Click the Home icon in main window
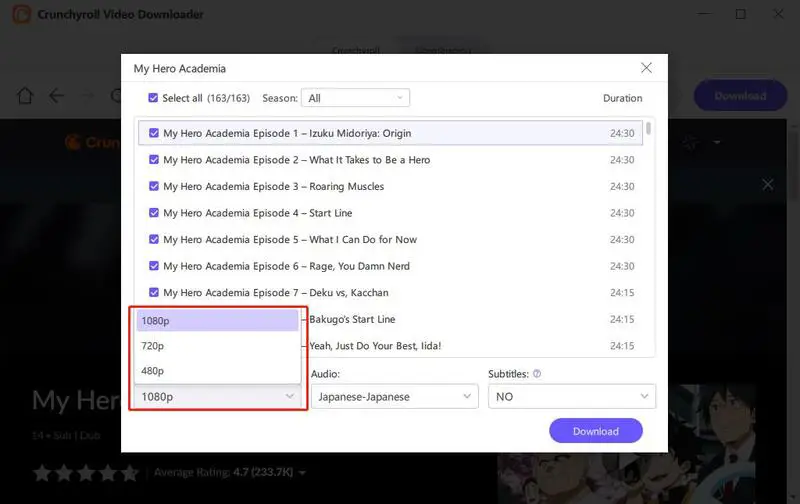This screenshot has height=504, width=800. tap(25, 95)
